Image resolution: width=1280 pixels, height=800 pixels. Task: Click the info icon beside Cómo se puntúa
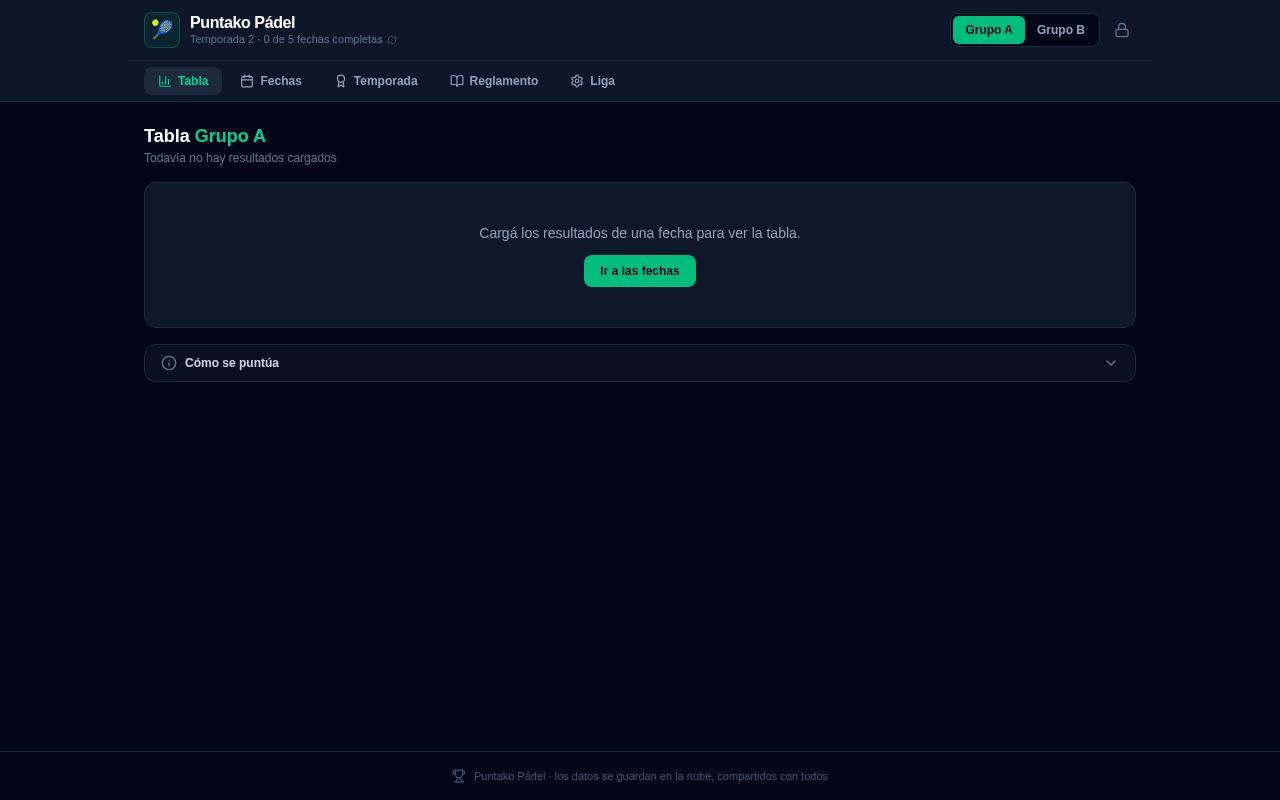(169, 363)
